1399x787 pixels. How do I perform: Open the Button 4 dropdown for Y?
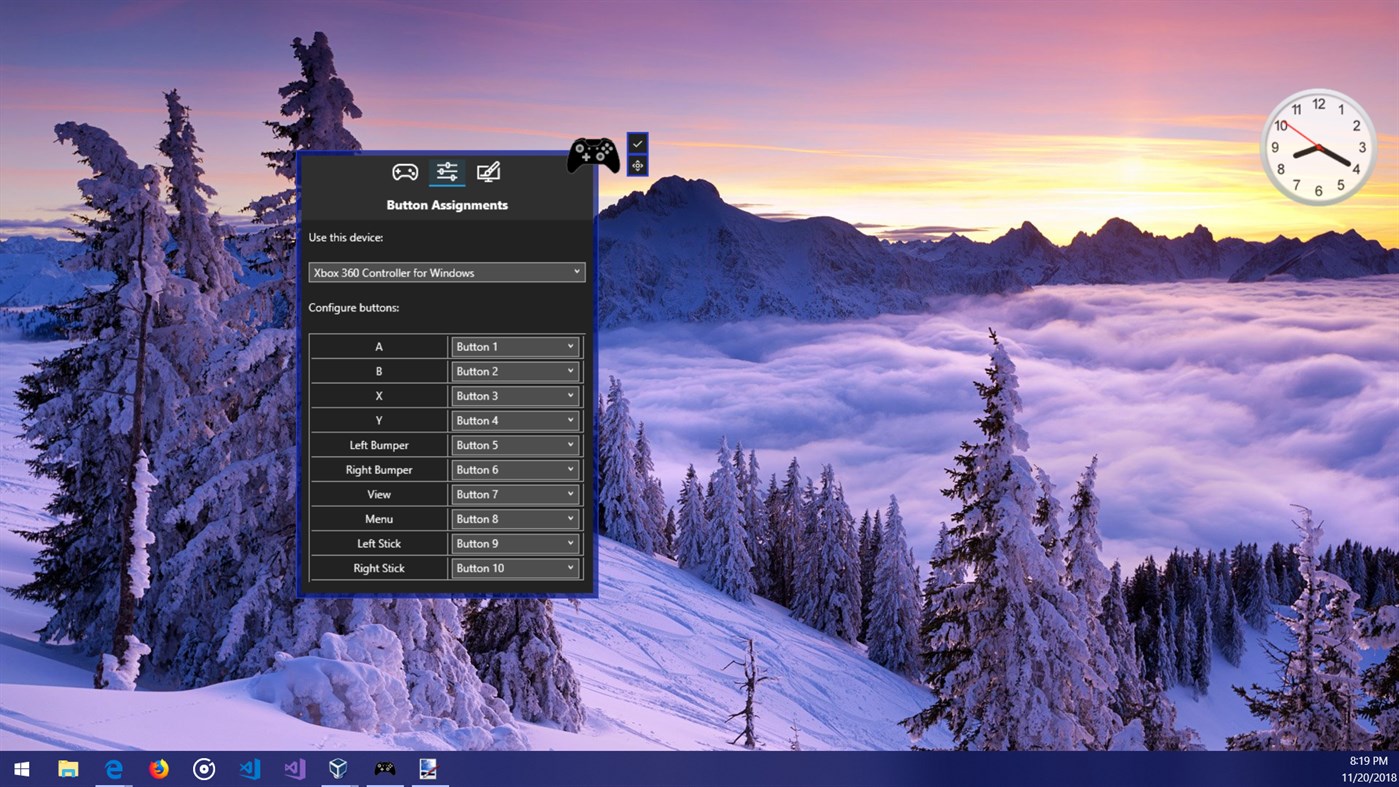515,421
